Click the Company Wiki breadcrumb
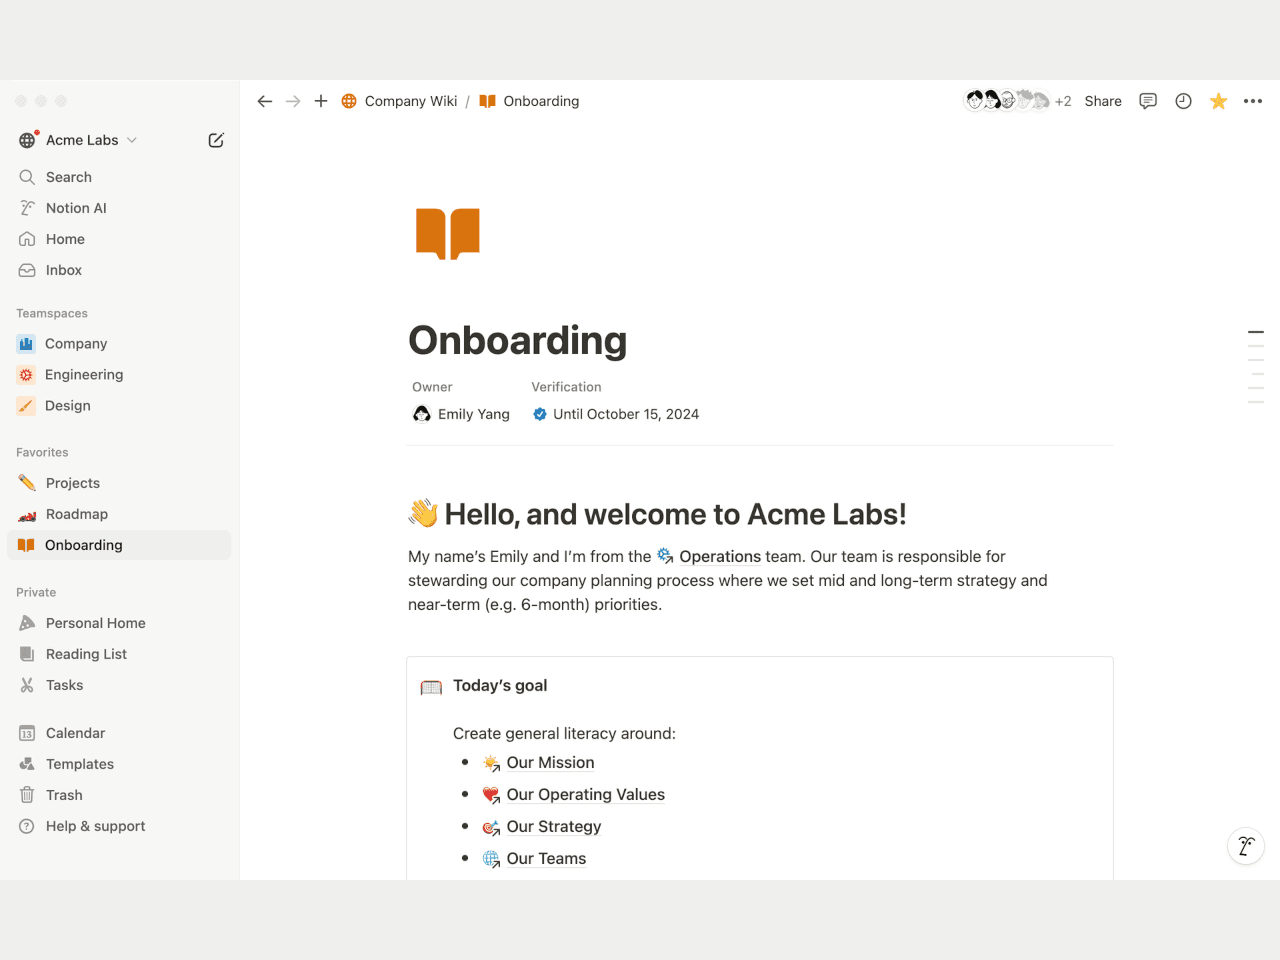This screenshot has width=1280, height=960. coord(410,101)
